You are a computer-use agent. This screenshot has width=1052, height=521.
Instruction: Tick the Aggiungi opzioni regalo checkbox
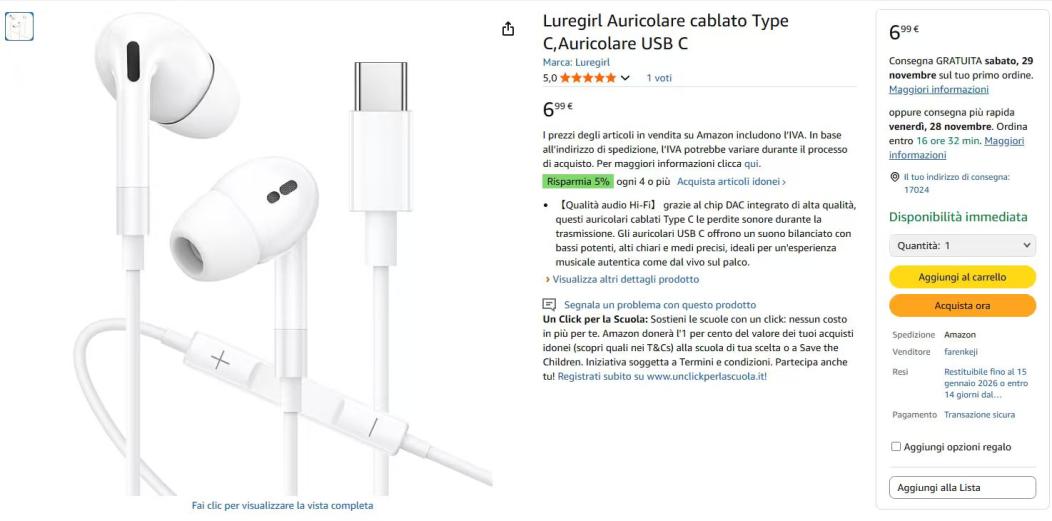click(896, 447)
